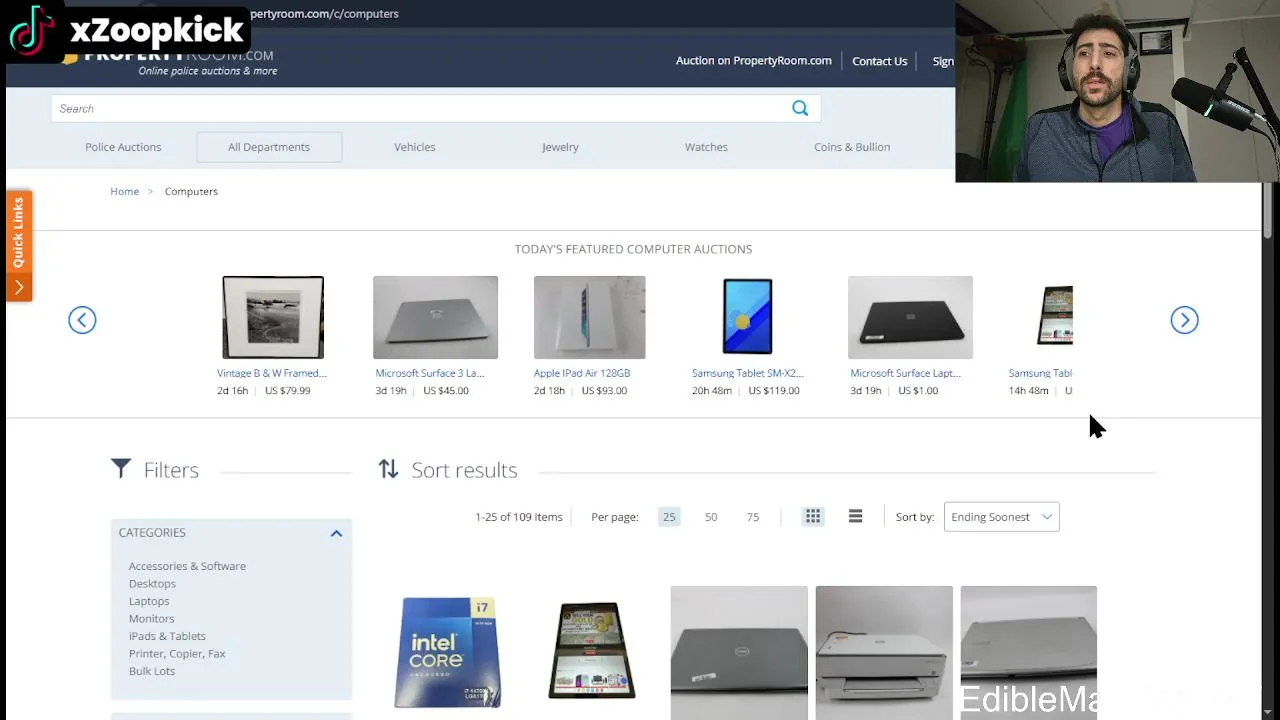
Task: Open the Sort by Ending Soonest dropdown
Action: coord(1001,517)
